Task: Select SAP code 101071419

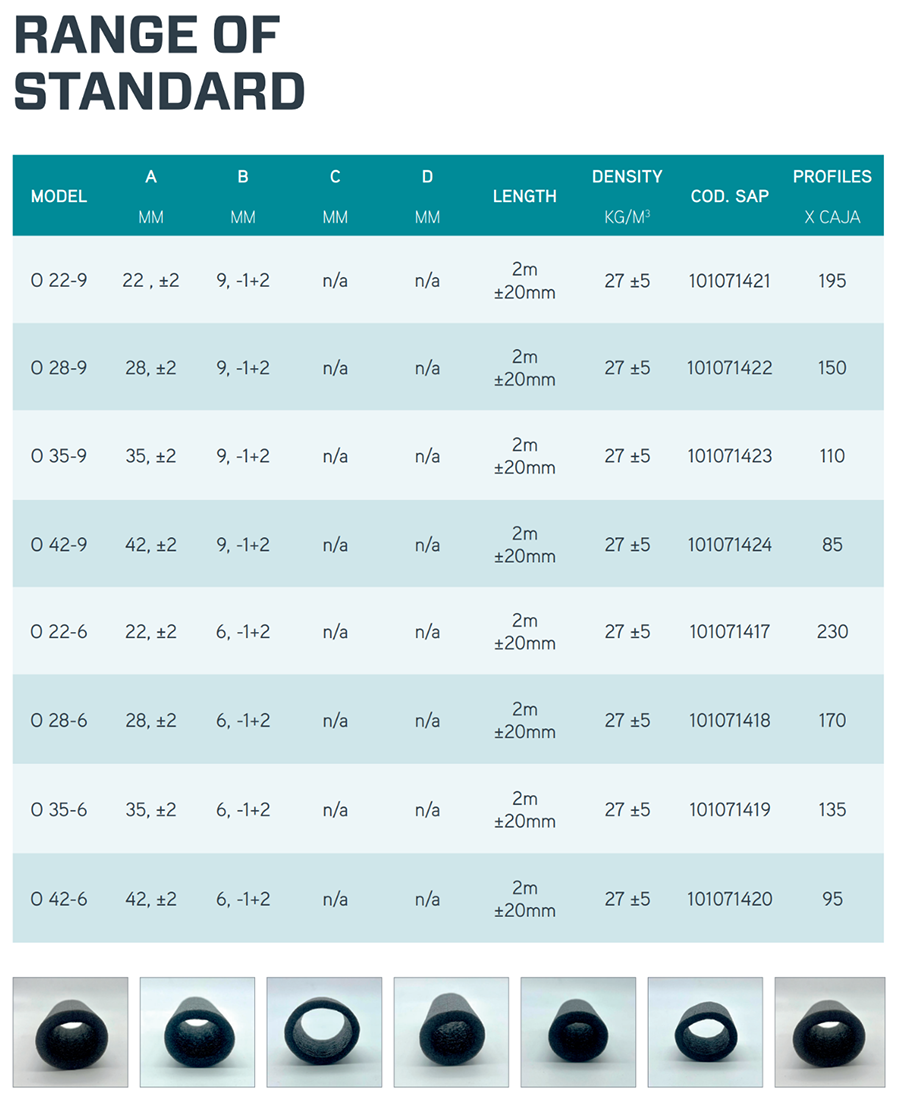Action: (730, 810)
